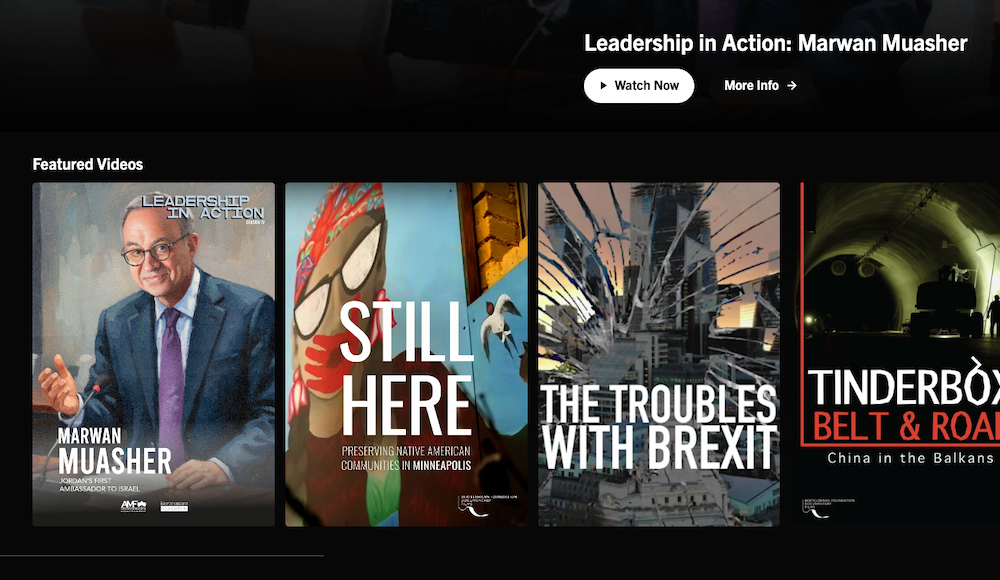Viewport: 1000px width, 580px height.
Task: Click the Leadership in Action logo on the poster
Action: coord(203,209)
